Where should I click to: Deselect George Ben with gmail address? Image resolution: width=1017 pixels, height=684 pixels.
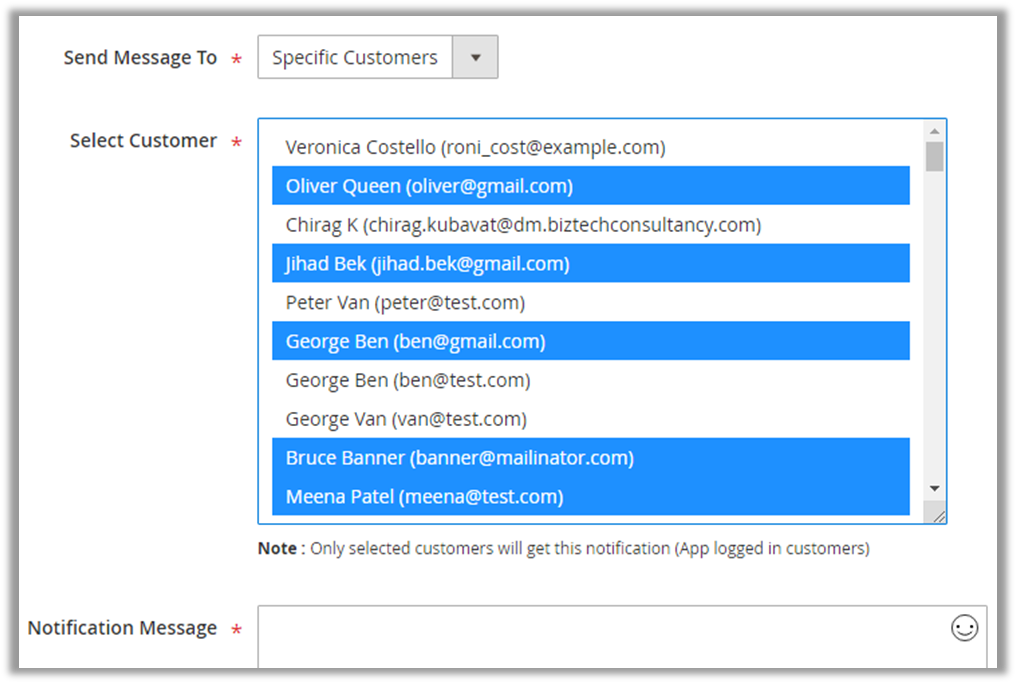(415, 341)
